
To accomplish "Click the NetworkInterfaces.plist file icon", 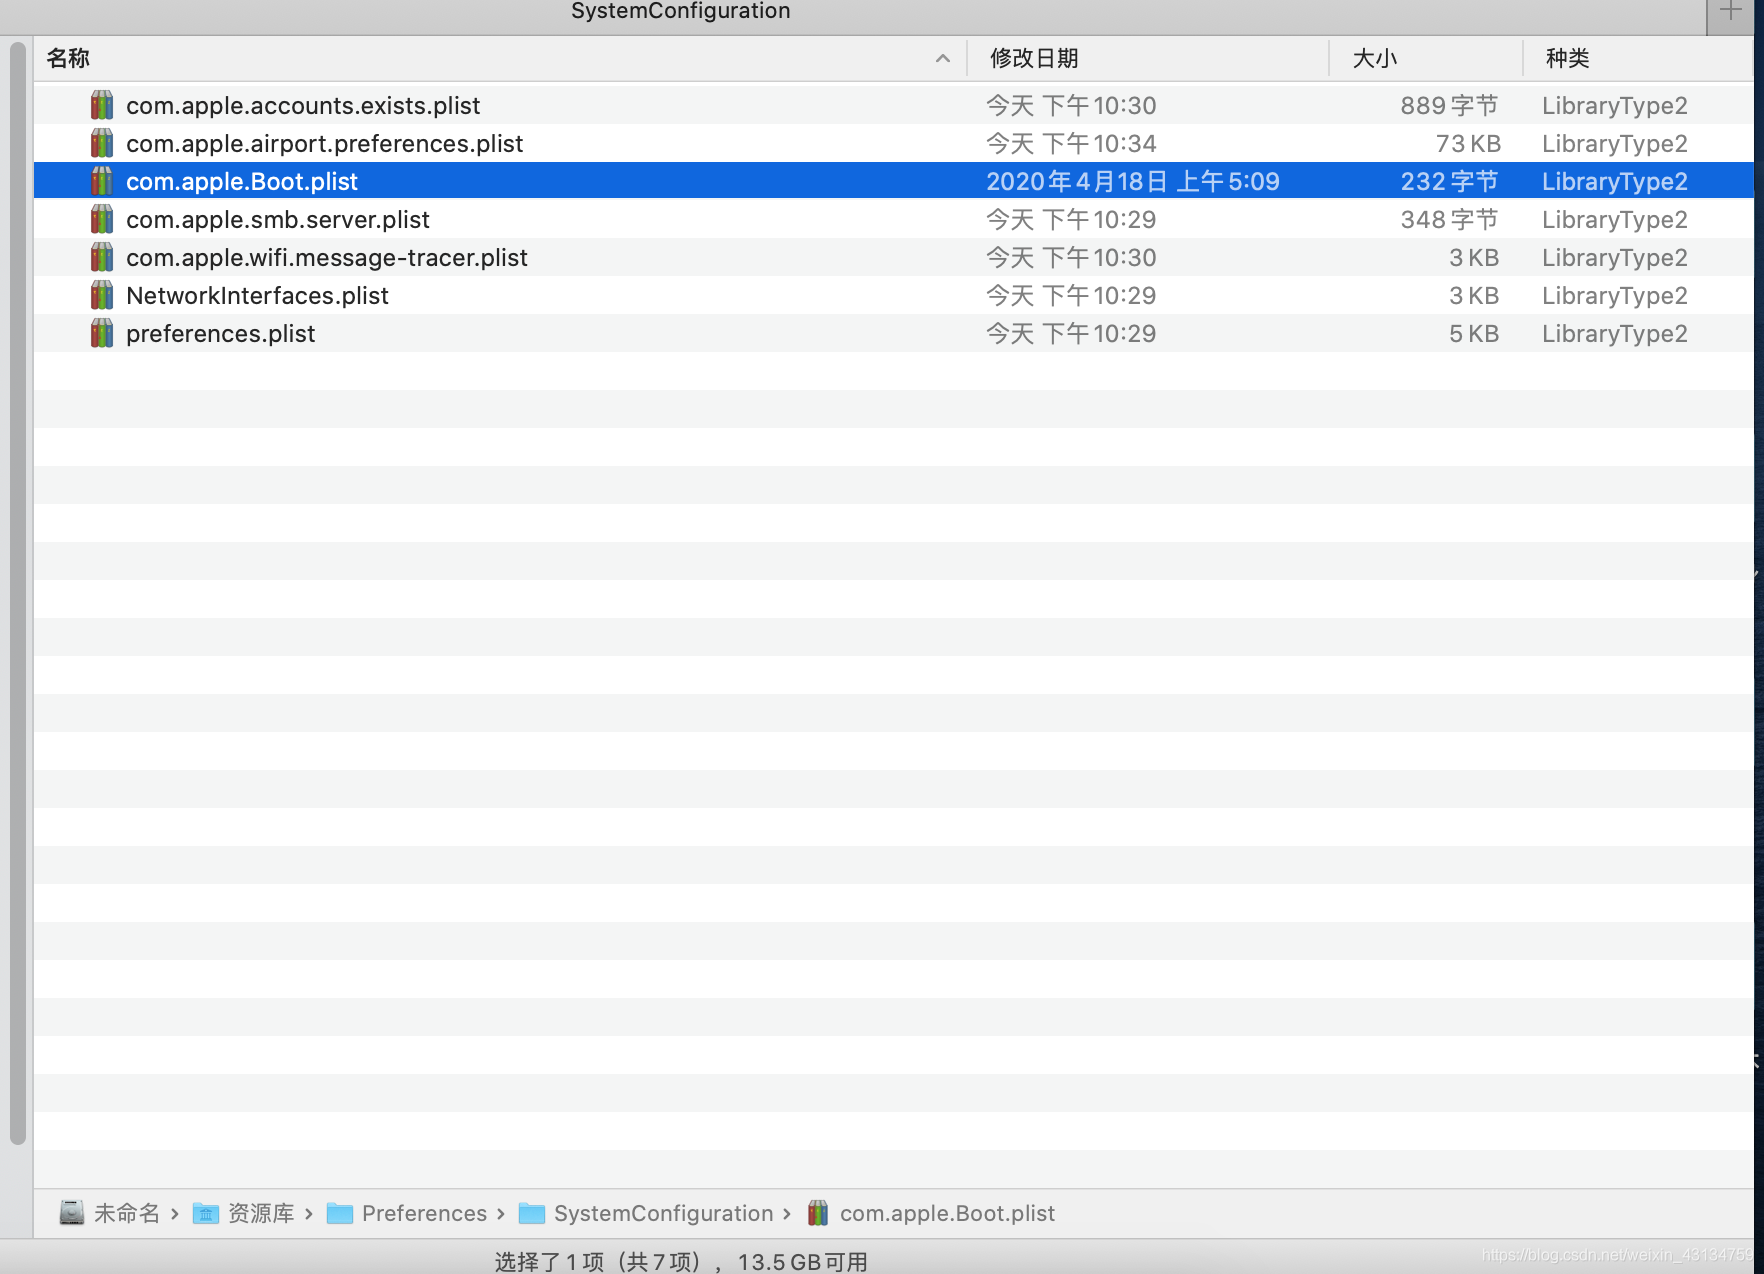I will pyautogui.click(x=102, y=295).
